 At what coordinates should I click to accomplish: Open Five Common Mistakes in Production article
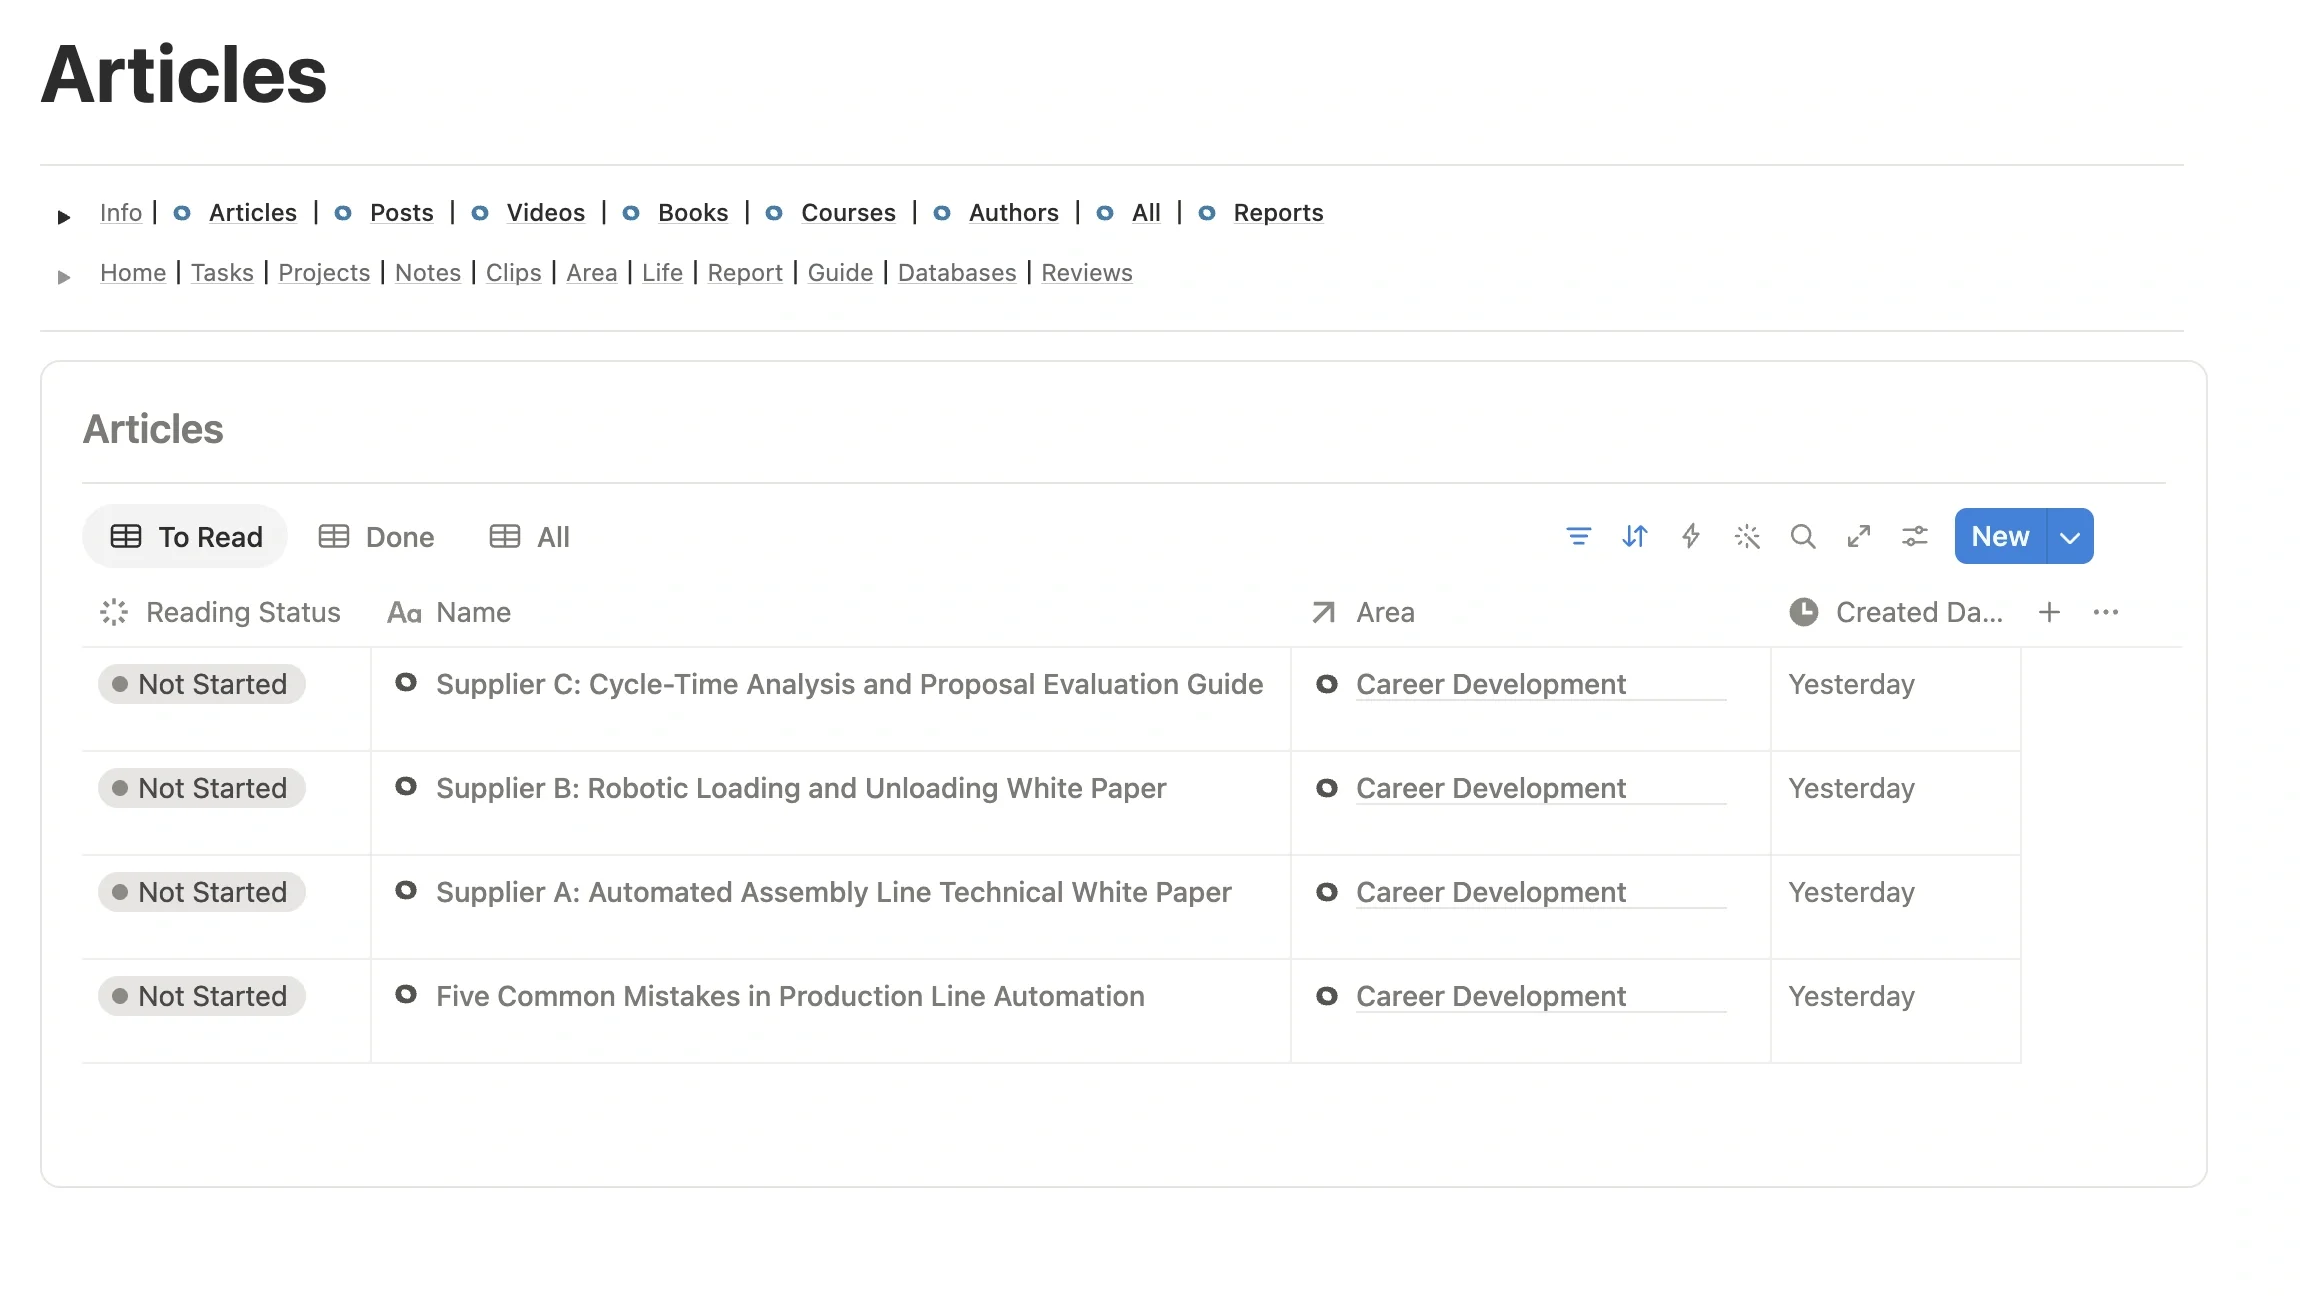tap(790, 996)
